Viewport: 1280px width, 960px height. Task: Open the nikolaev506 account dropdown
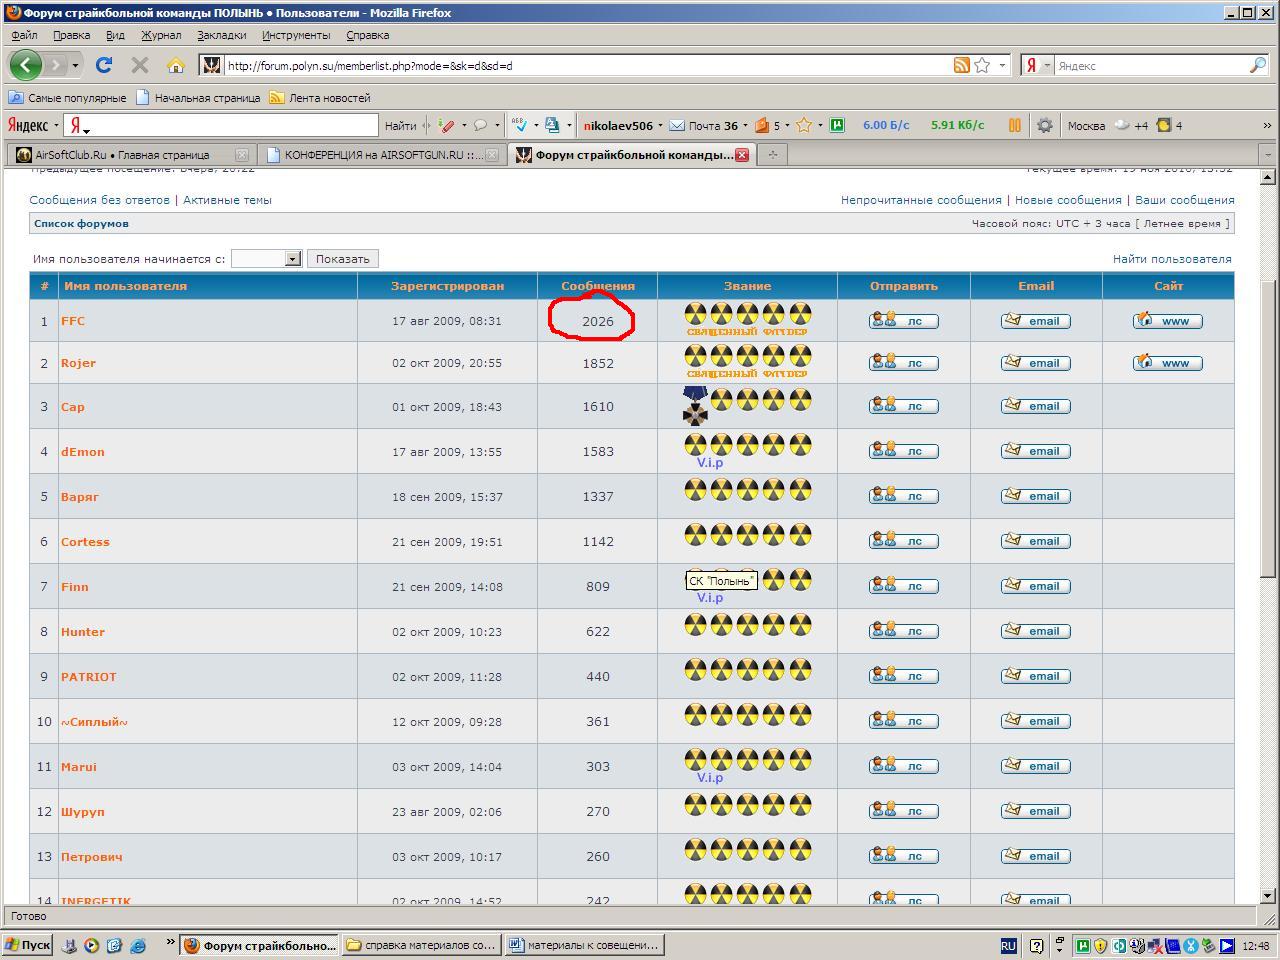coord(660,126)
